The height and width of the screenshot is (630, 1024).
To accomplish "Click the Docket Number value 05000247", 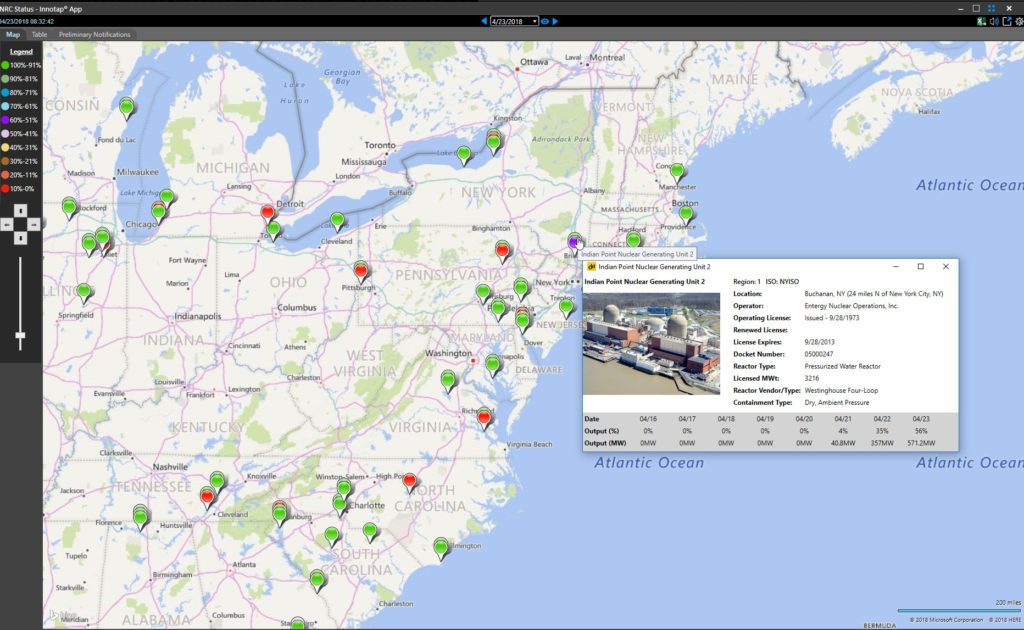I will point(819,354).
